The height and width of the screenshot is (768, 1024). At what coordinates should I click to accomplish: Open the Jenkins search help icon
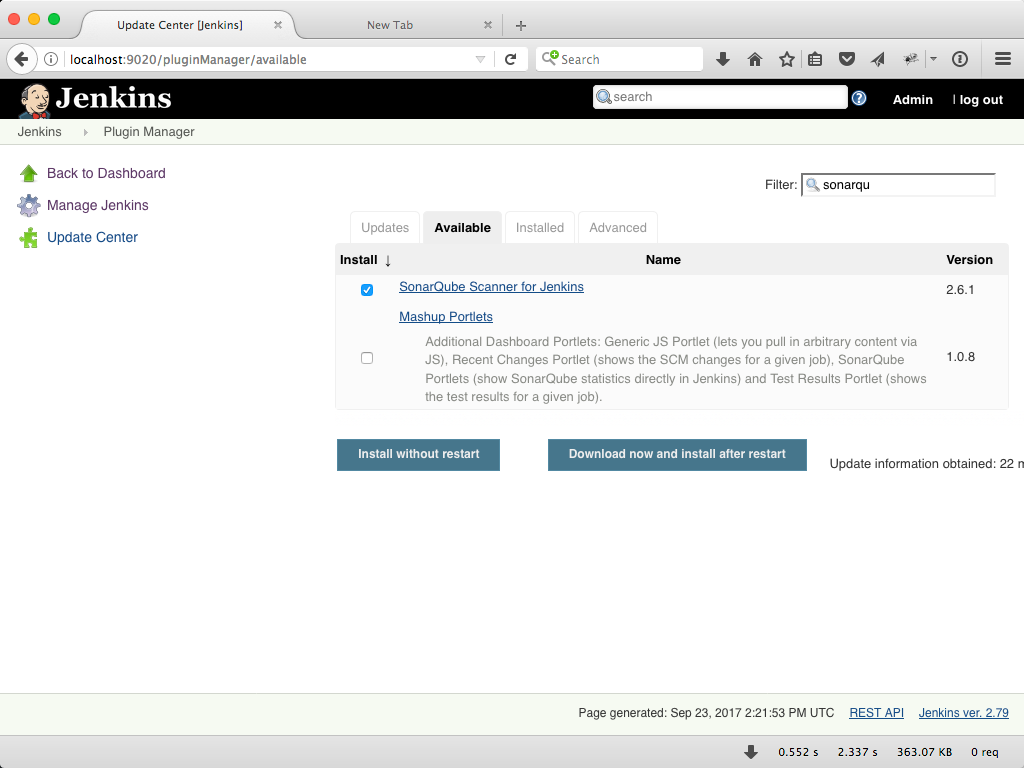(x=859, y=98)
